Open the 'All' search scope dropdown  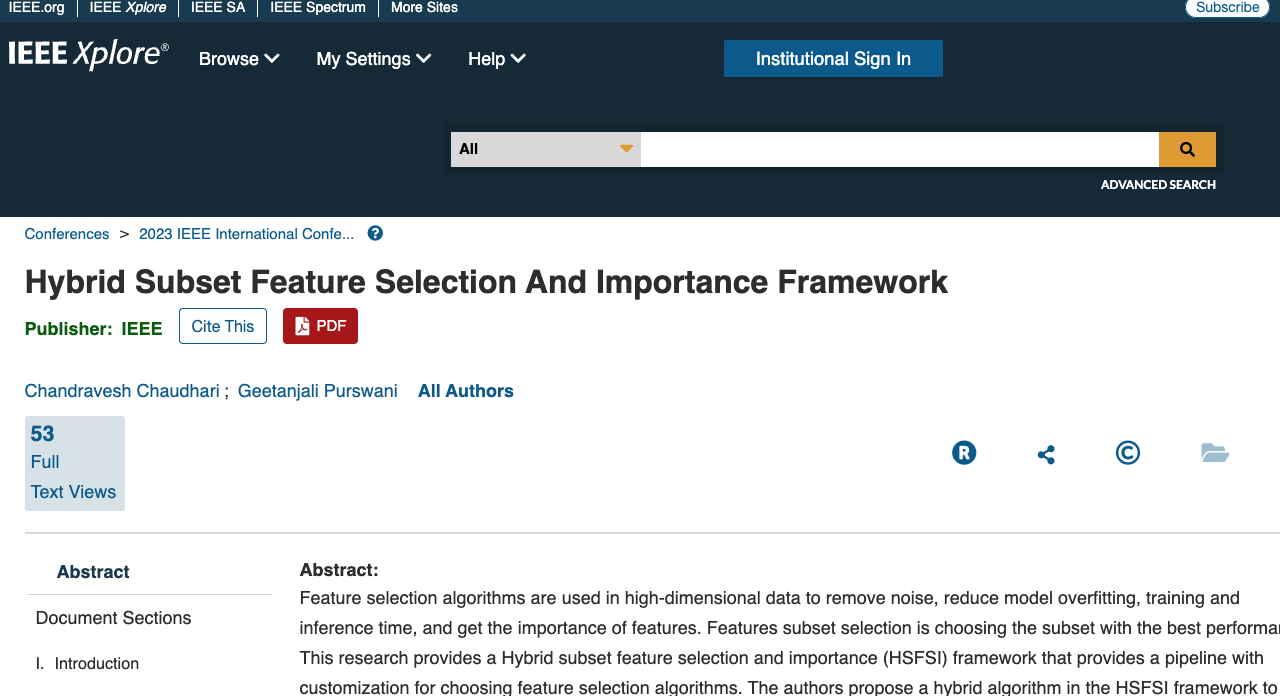(545, 148)
